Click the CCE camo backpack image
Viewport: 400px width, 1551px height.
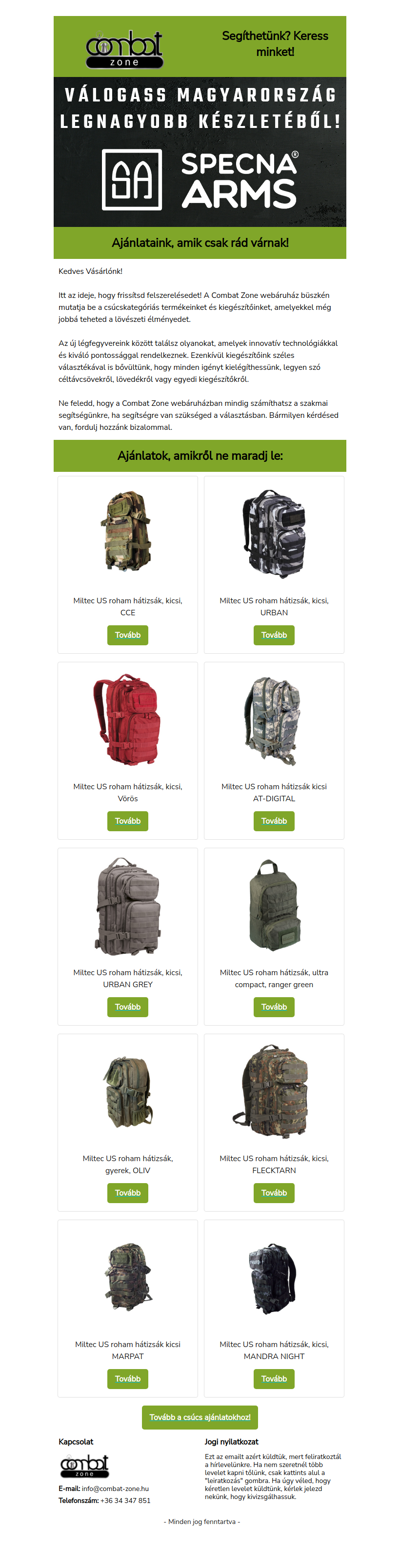[x=127, y=532]
